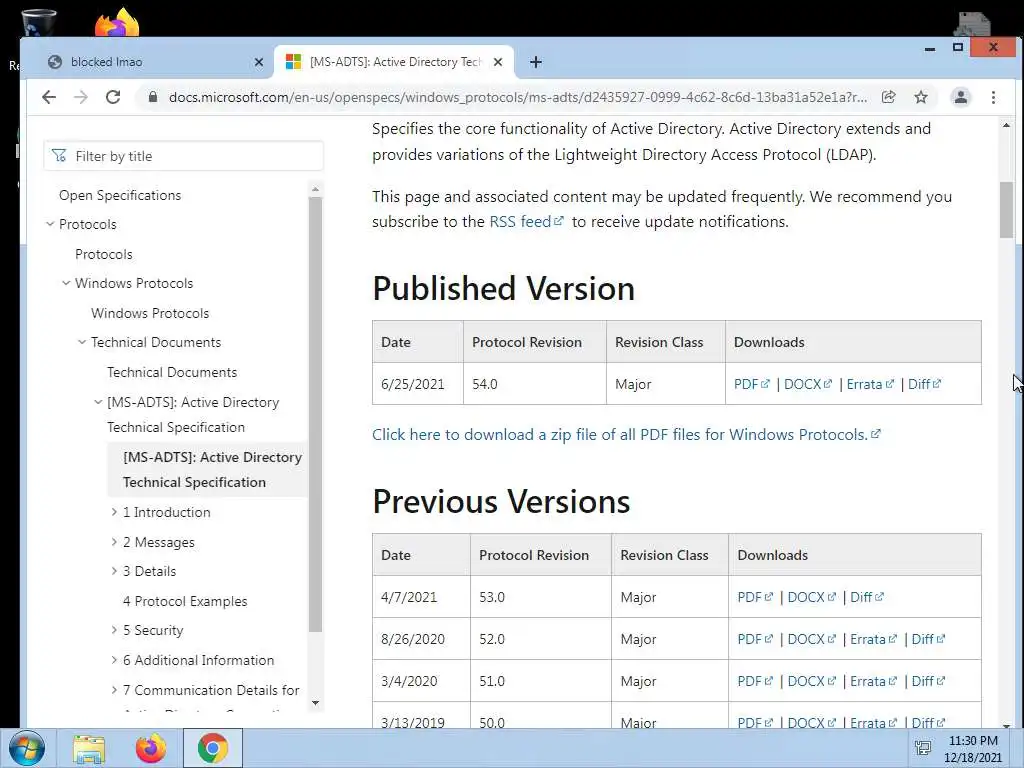Expand '7 Communication Details for' node
The width and height of the screenshot is (1024, 768).
point(114,690)
